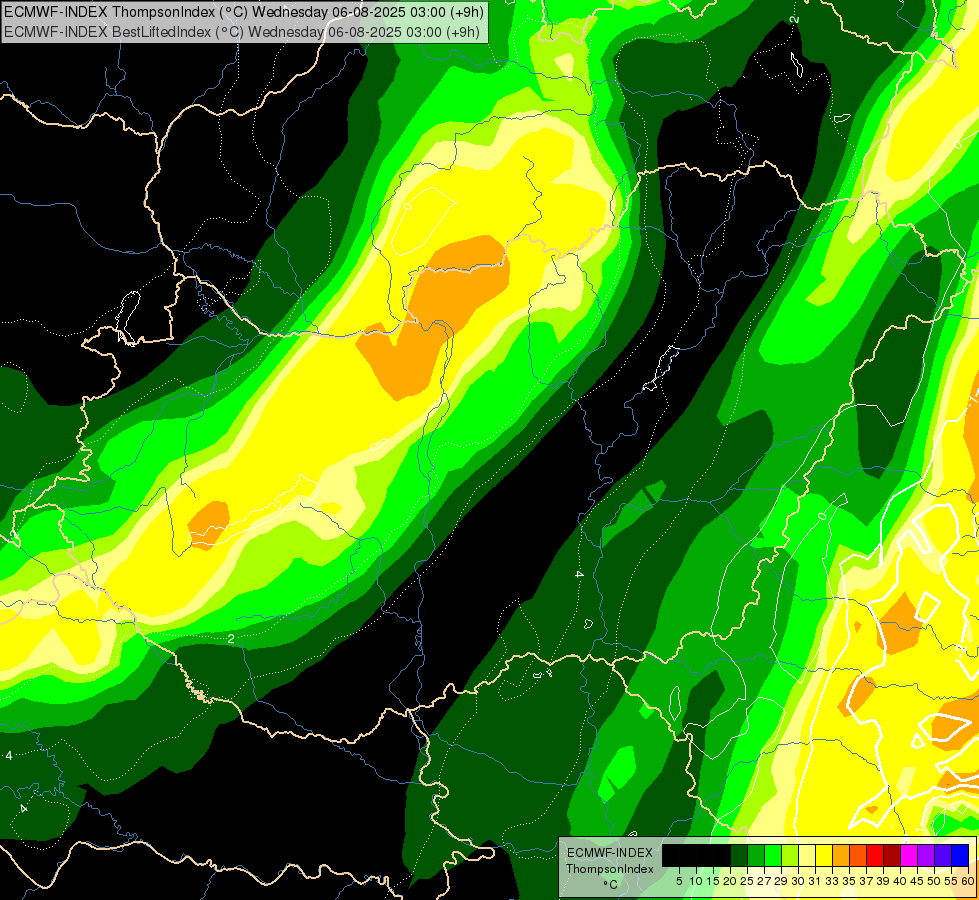Click the legend tick value 37
The height and width of the screenshot is (900, 979).
tap(867, 881)
